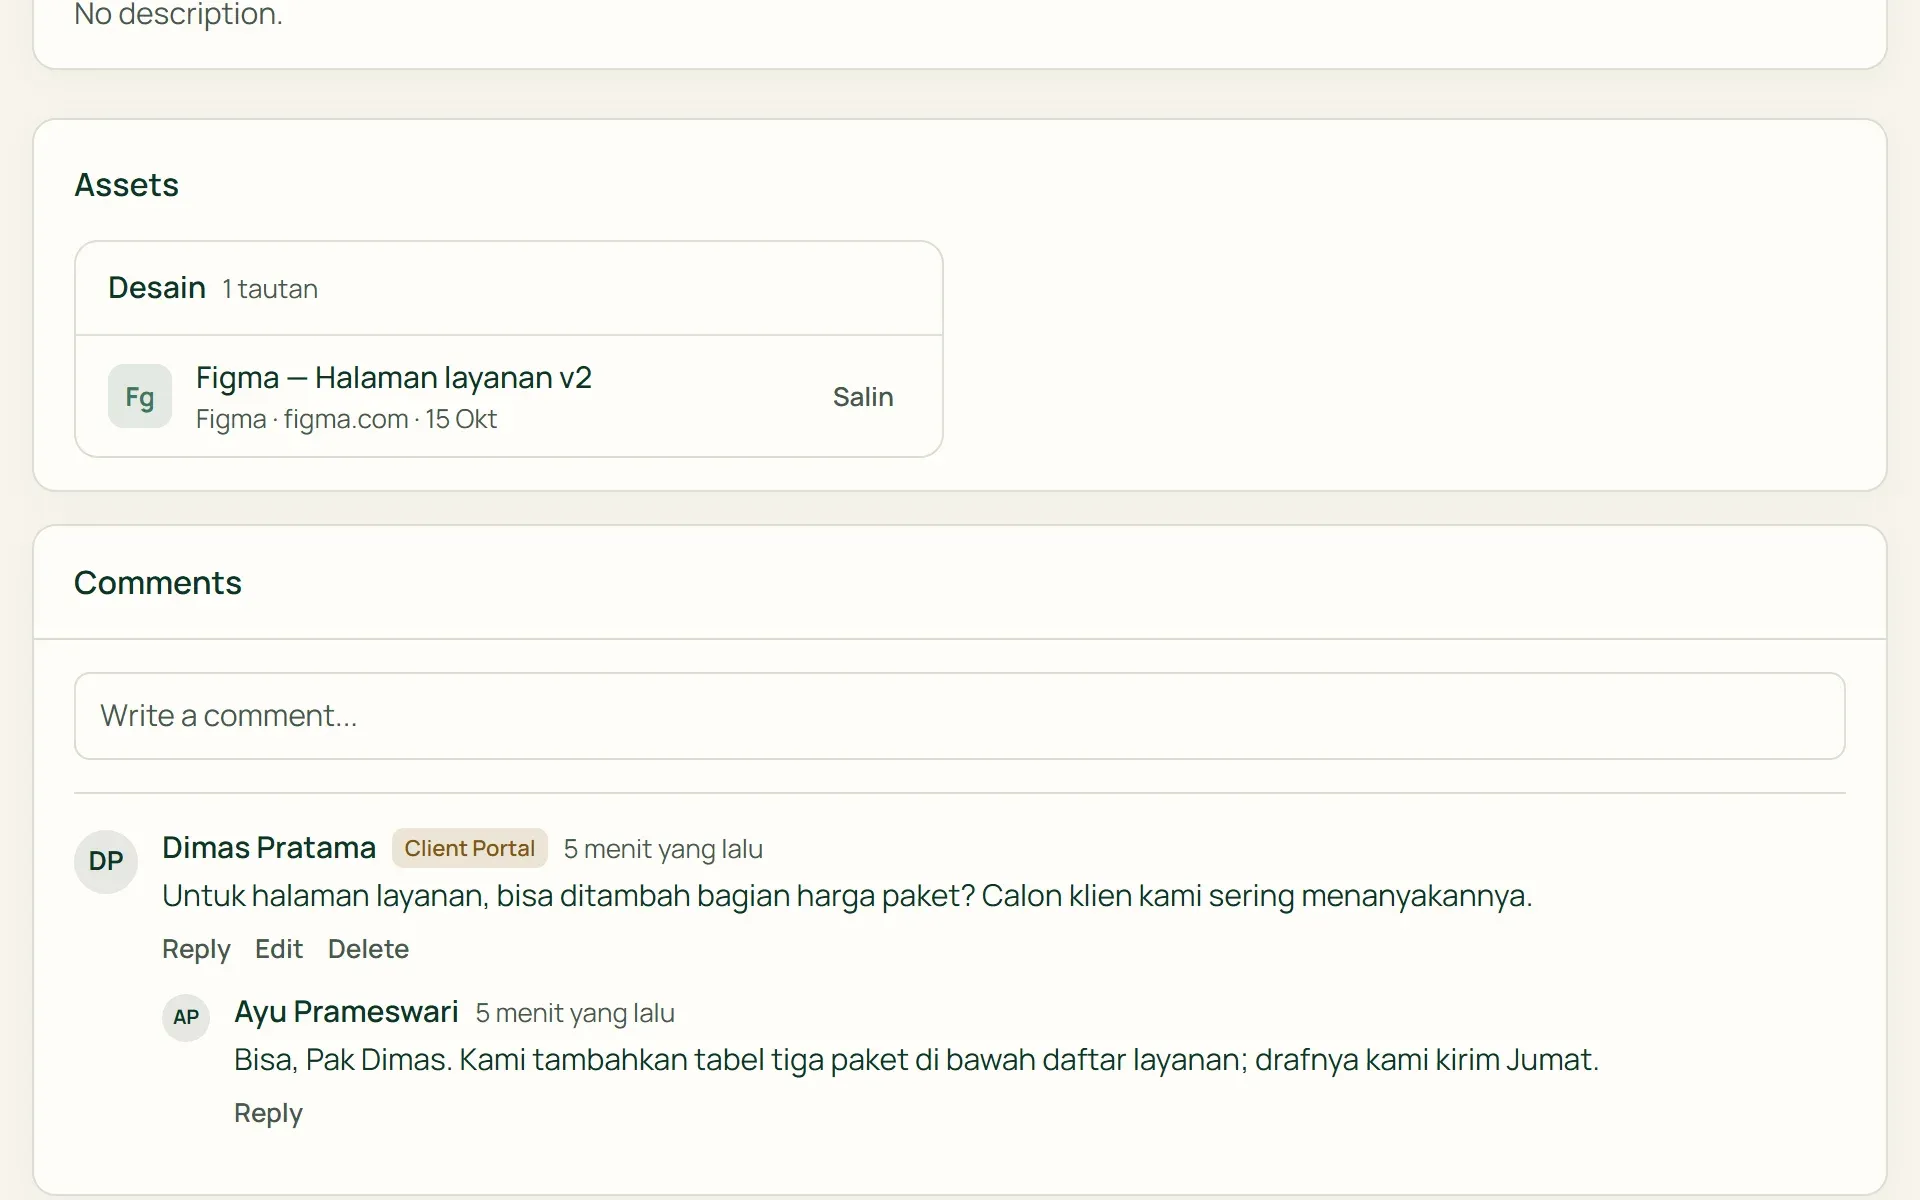Viewport: 1920px width, 1200px height.
Task: Click the Desain group header
Action: point(509,288)
